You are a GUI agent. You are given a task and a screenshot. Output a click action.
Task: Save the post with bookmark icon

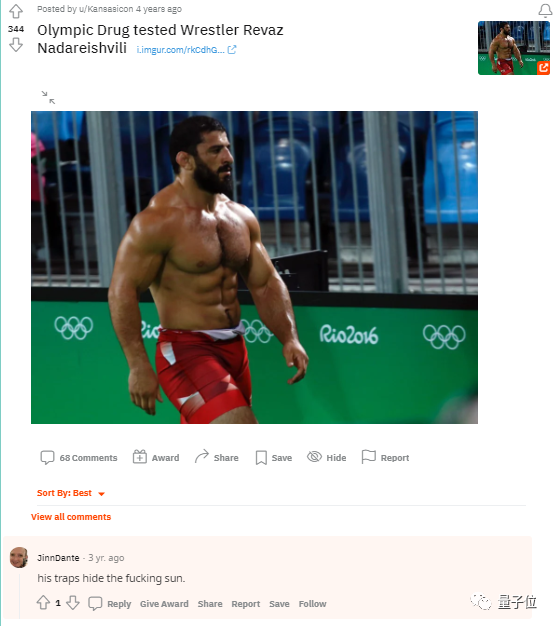point(274,458)
